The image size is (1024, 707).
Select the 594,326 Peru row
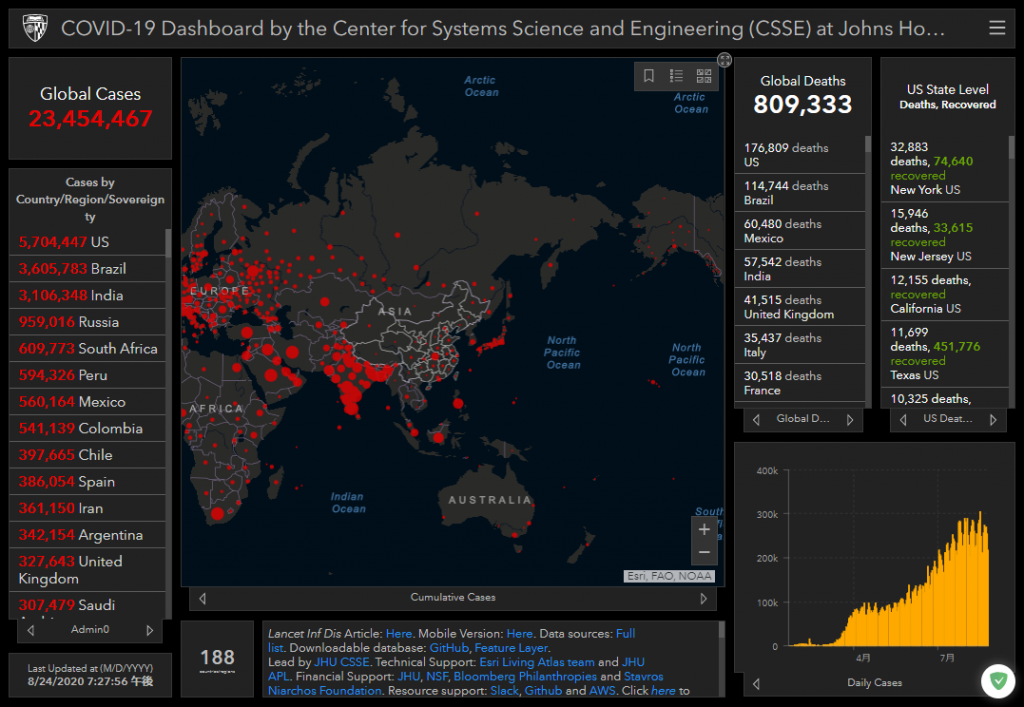pos(88,375)
